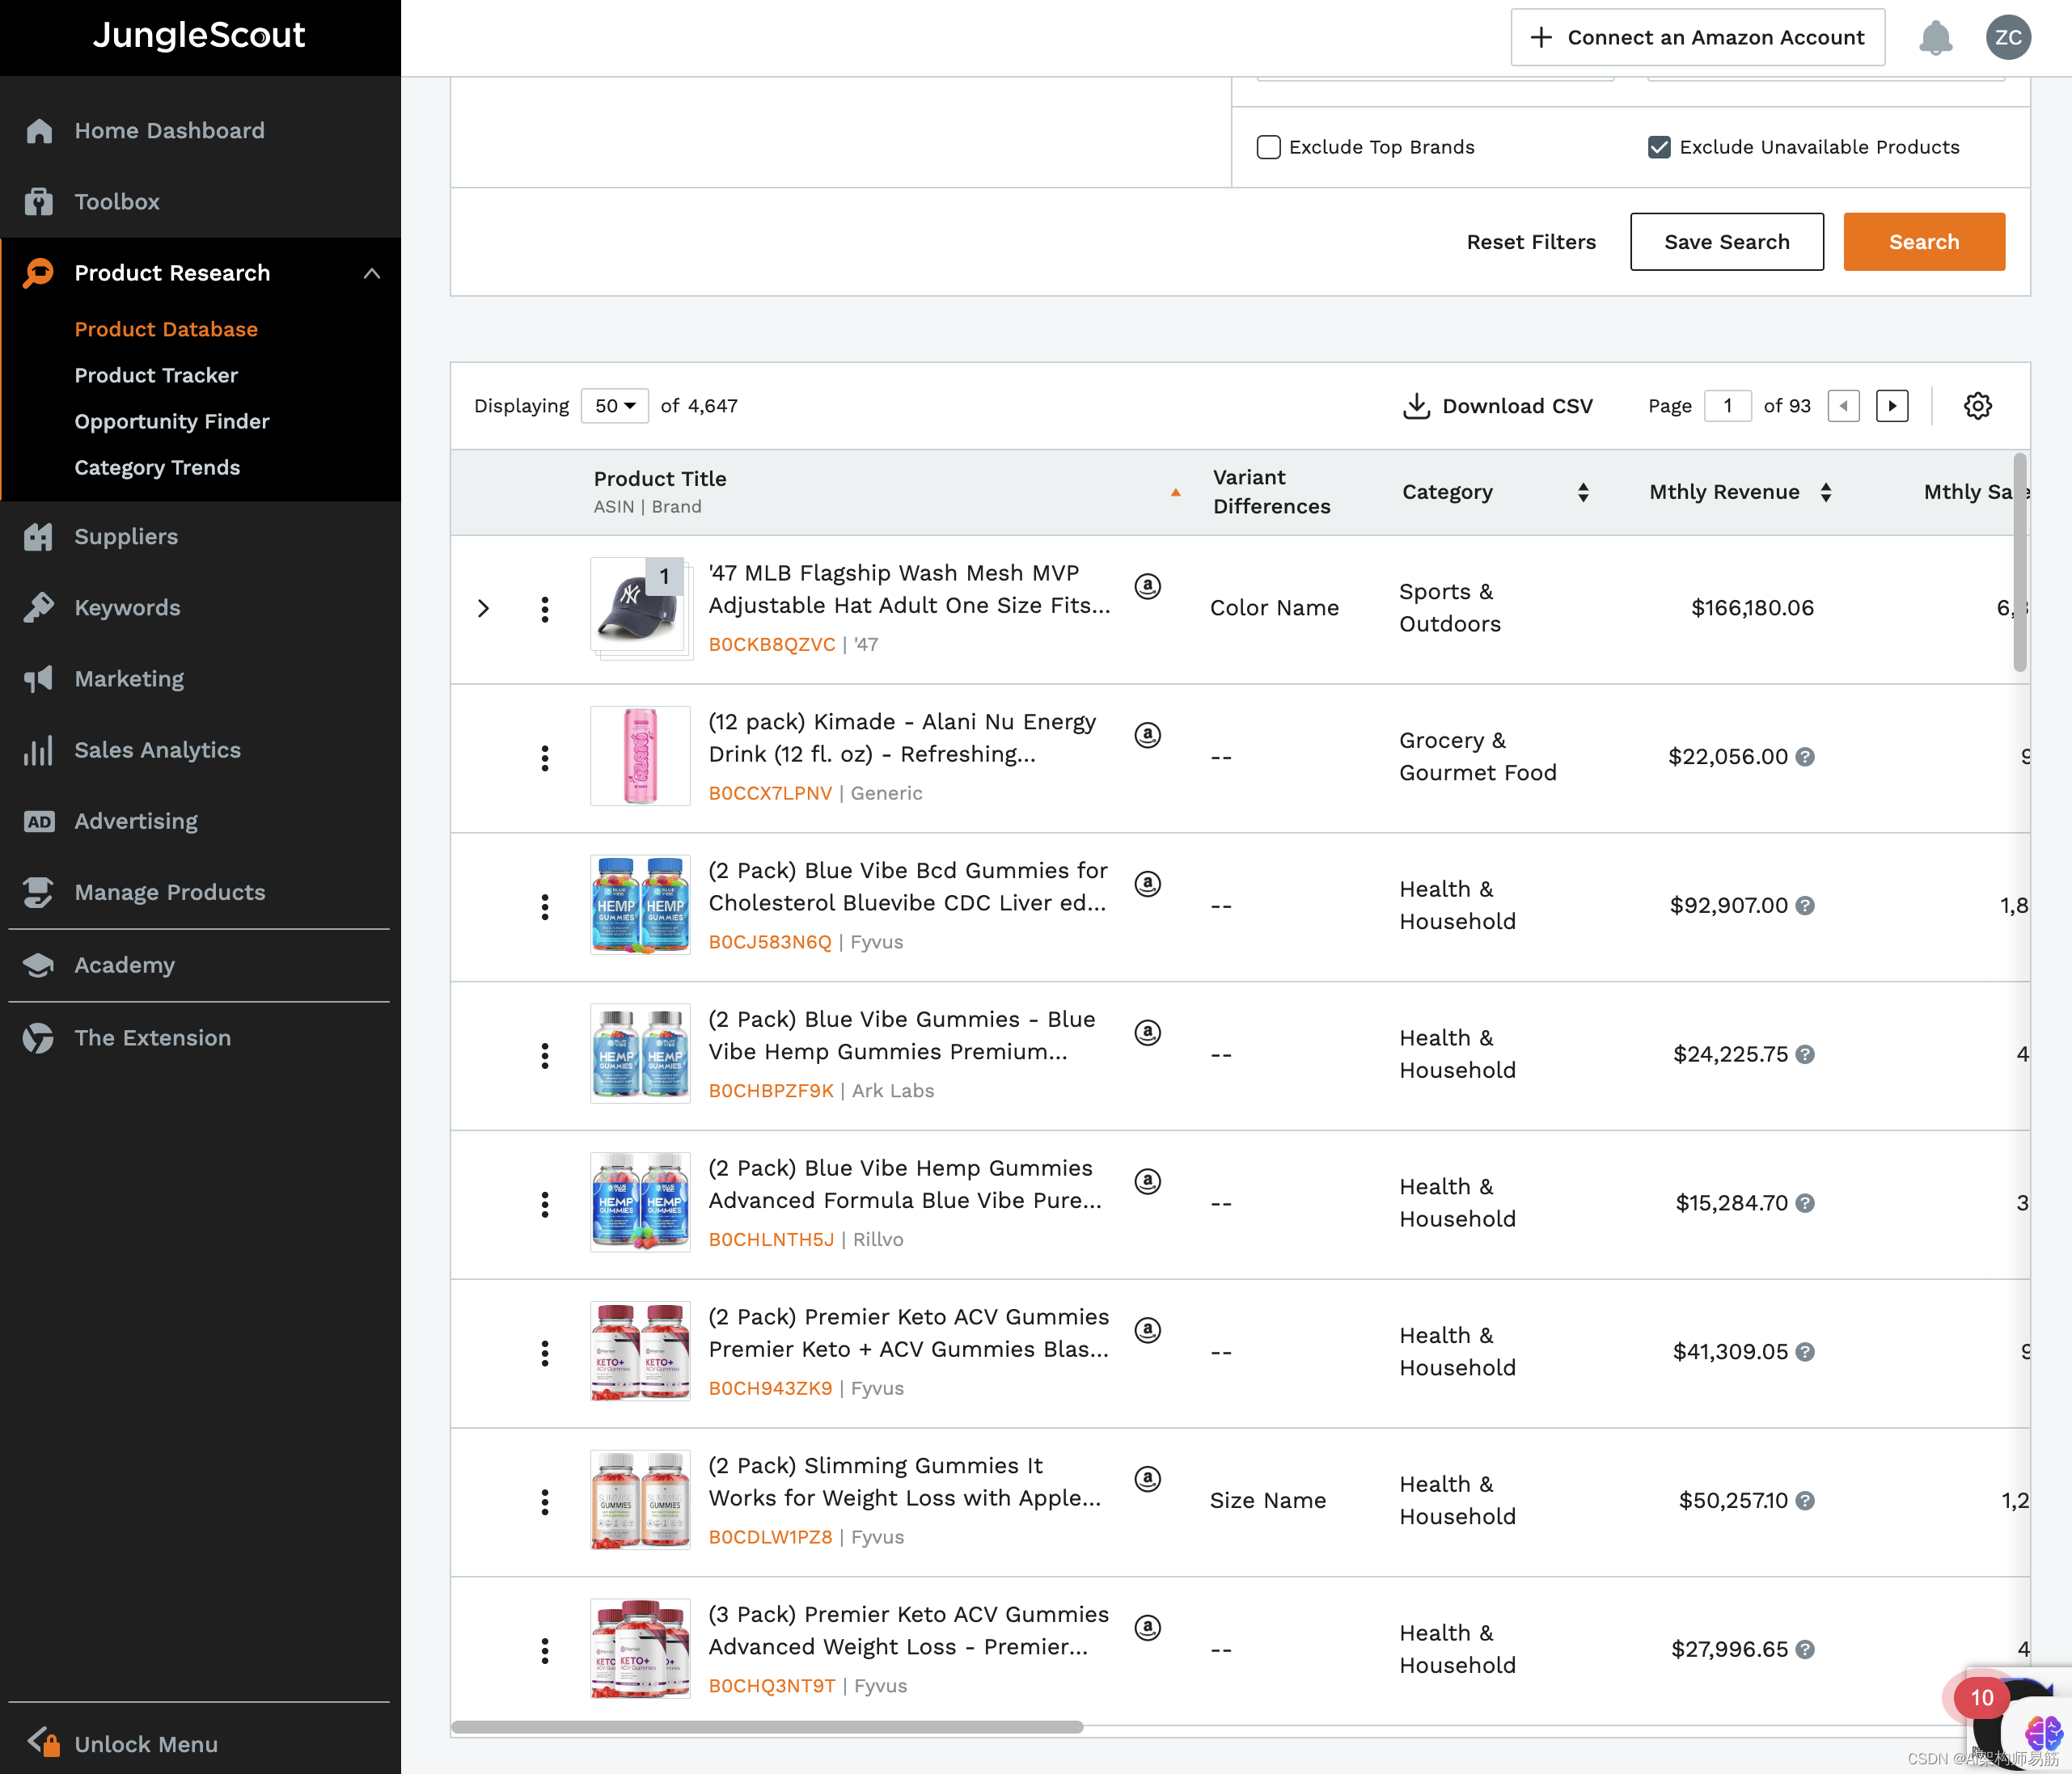This screenshot has width=2072, height=1774.
Task: Open table column settings gear
Action: click(x=1977, y=406)
